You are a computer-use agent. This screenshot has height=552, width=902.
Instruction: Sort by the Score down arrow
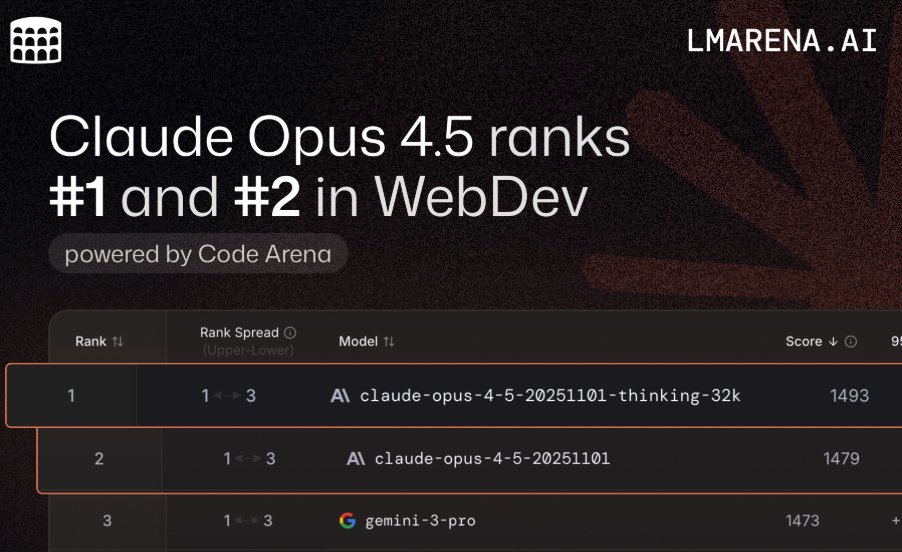coord(833,342)
